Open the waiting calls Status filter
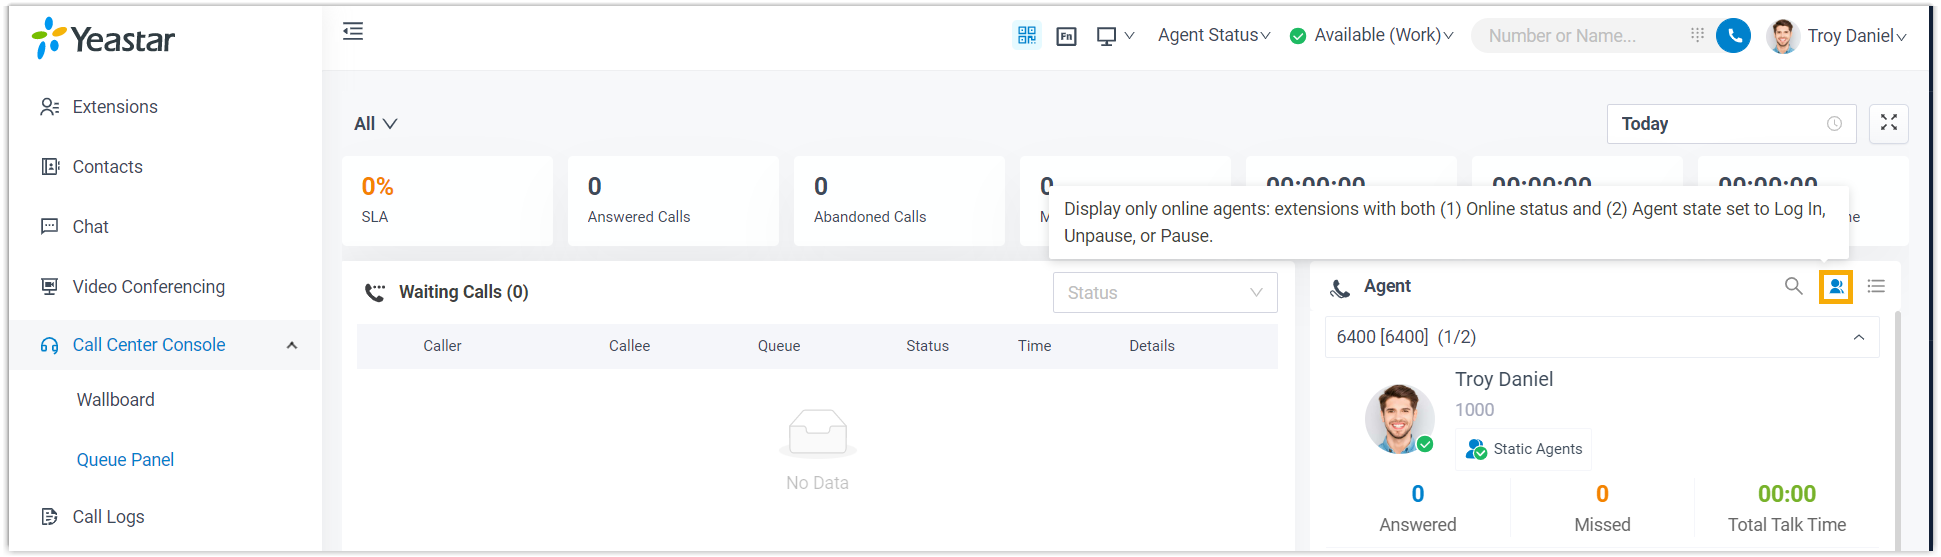The image size is (1941, 557). [1164, 293]
